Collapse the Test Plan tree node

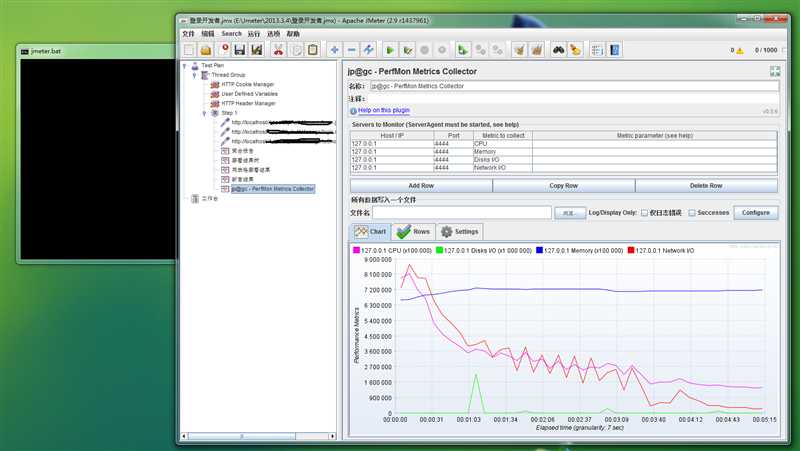(x=185, y=65)
